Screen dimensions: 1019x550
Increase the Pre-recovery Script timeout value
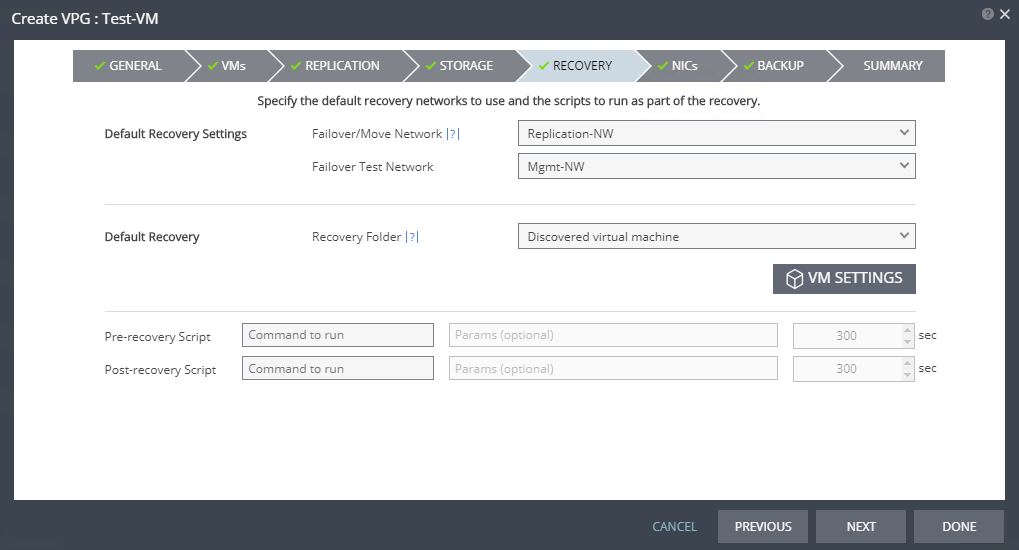click(x=908, y=330)
